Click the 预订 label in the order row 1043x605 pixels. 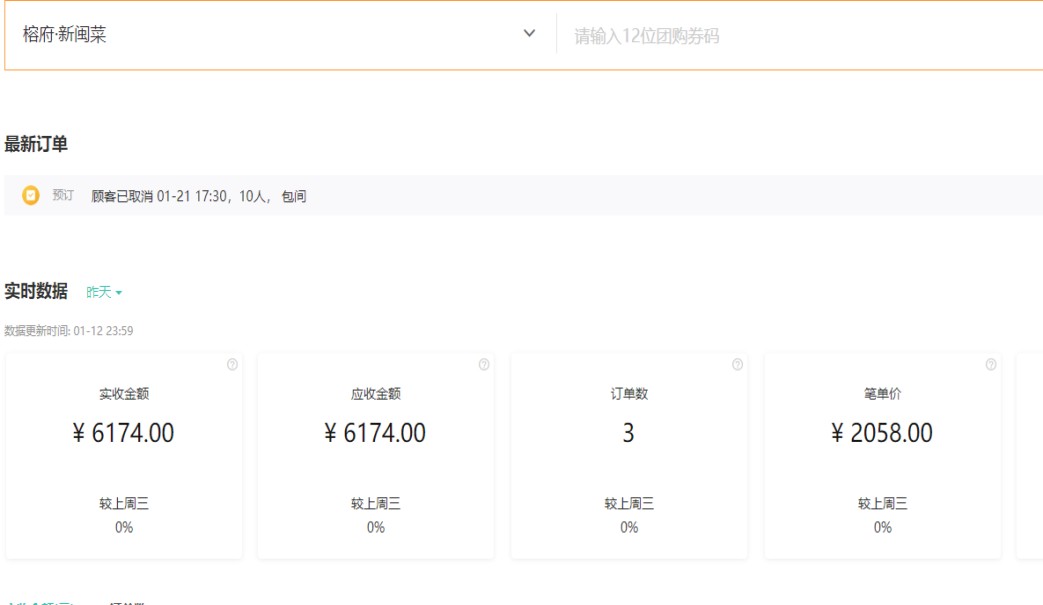tap(63, 196)
